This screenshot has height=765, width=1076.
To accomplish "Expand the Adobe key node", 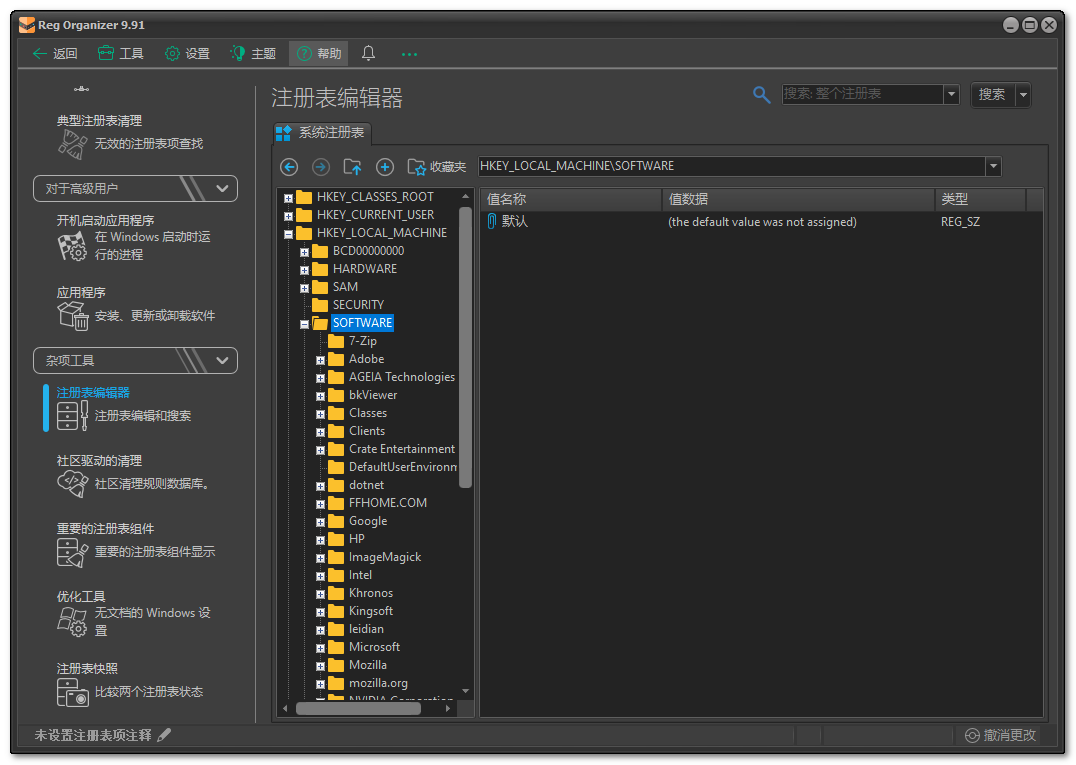I will coord(320,360).
